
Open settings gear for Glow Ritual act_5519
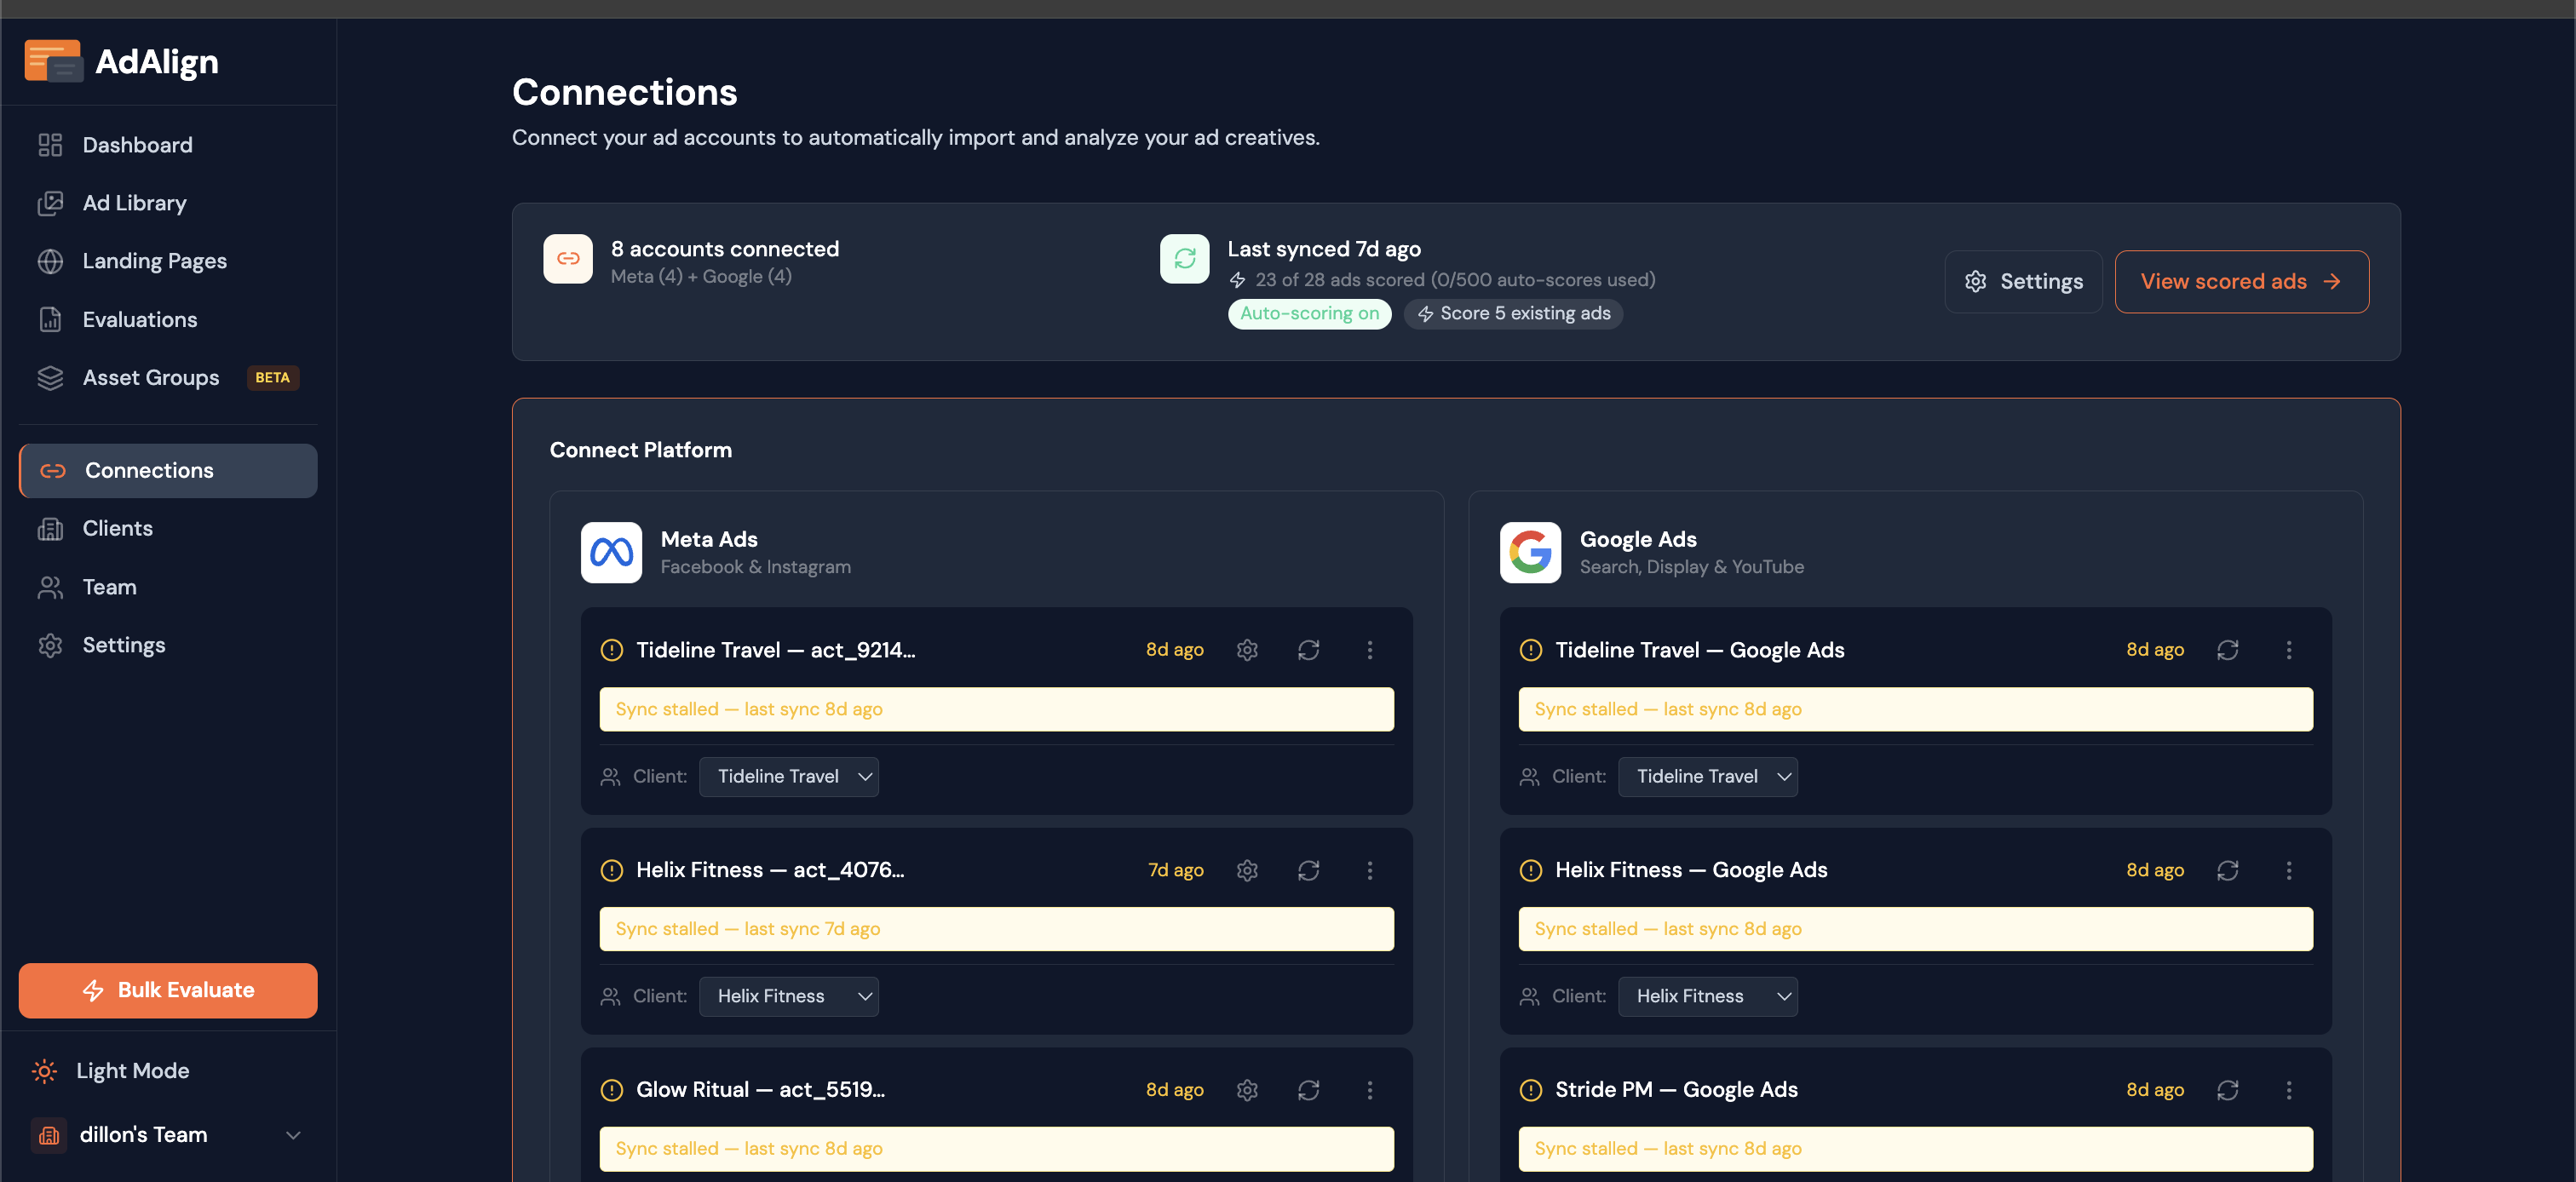(1247, 1090)
